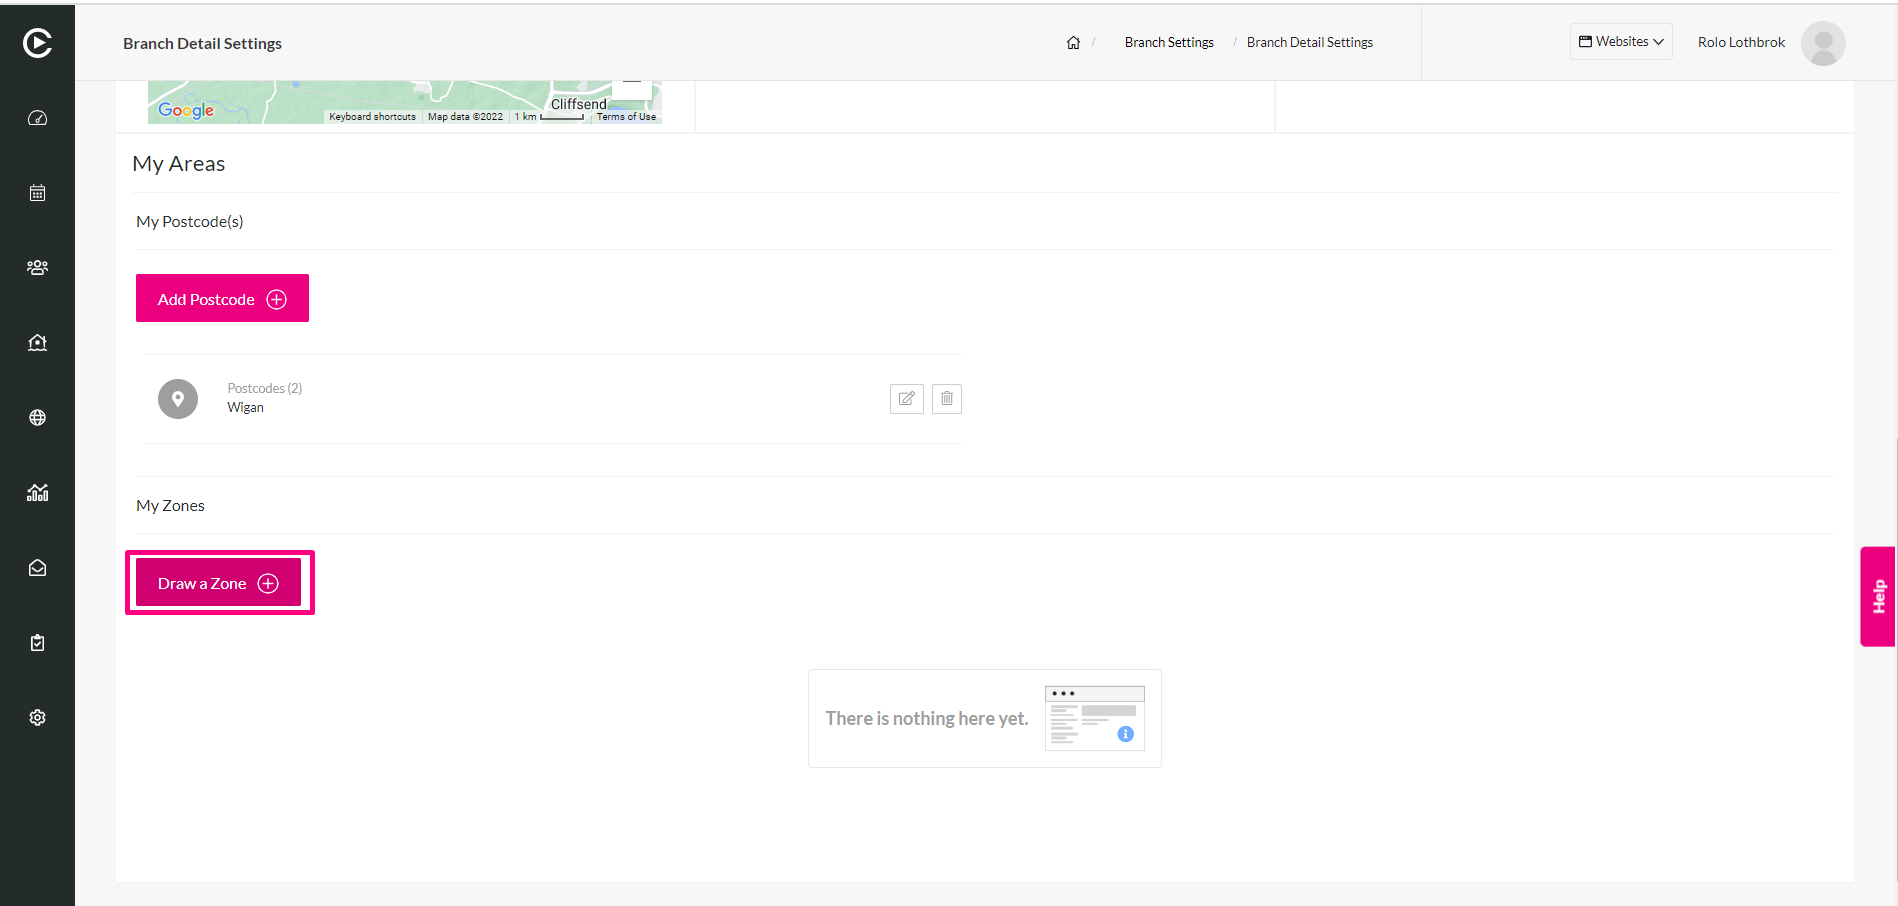The width and height of the screenshot is (1898, 906).
Task: Click the Draw a Zone button
Action: 218,583
